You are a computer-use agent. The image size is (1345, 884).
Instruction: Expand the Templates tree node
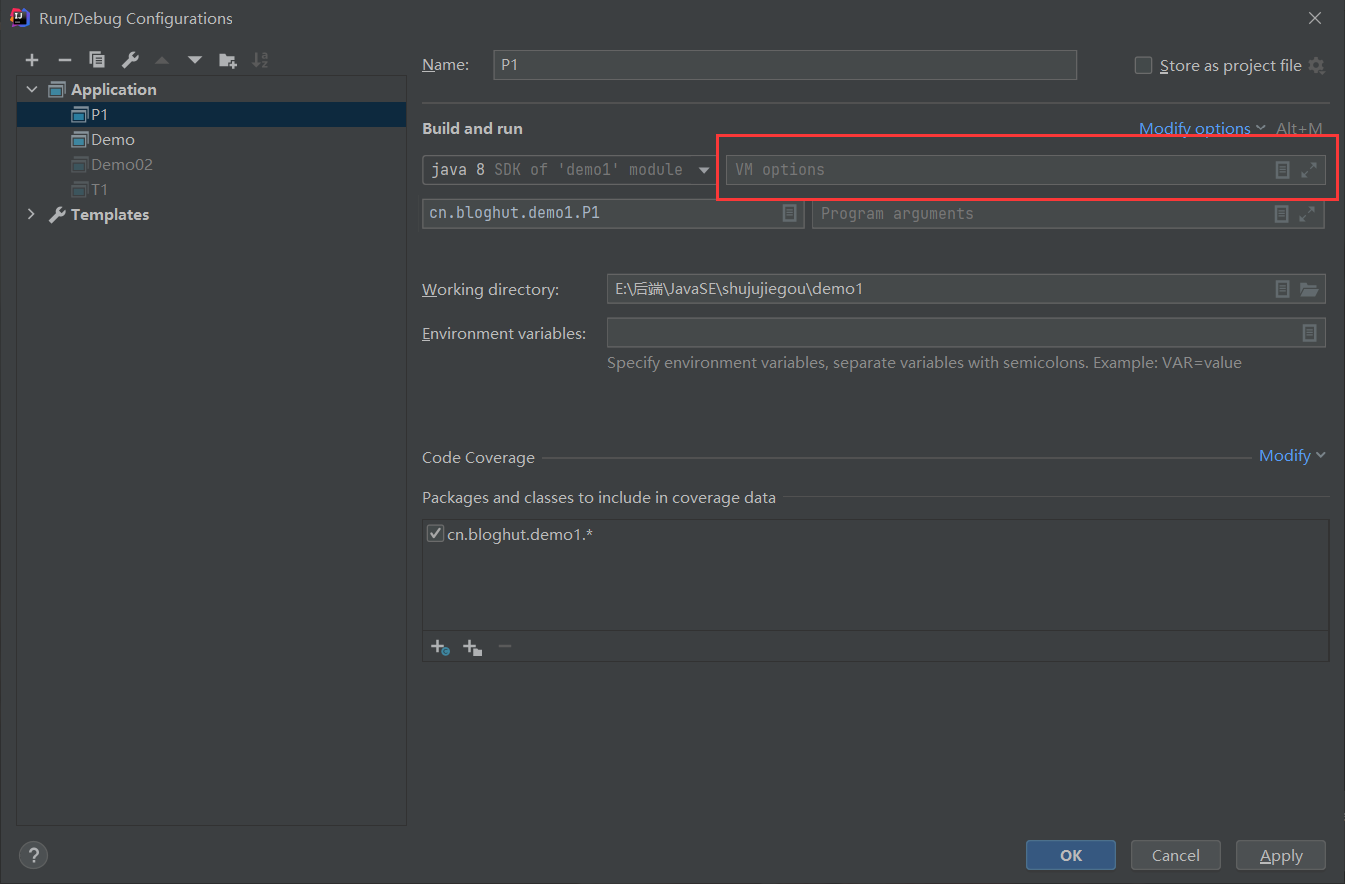pyautogui.click(x=31, y=214)
